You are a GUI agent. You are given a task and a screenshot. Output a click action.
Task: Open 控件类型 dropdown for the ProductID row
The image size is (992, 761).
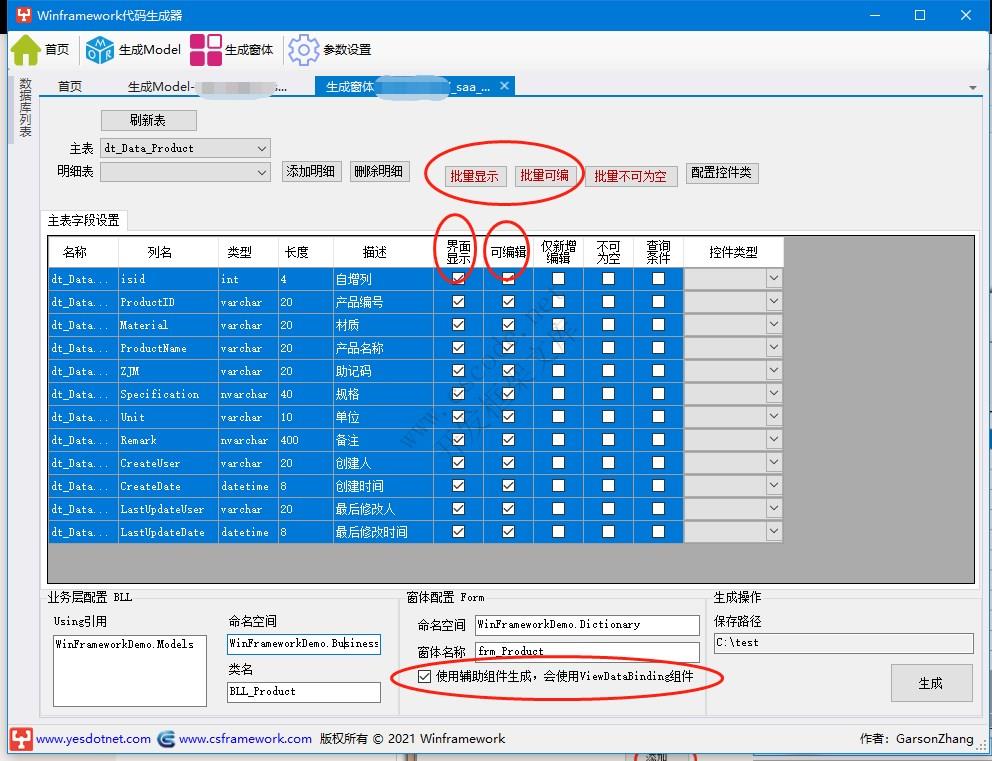[x=775, y=301]
